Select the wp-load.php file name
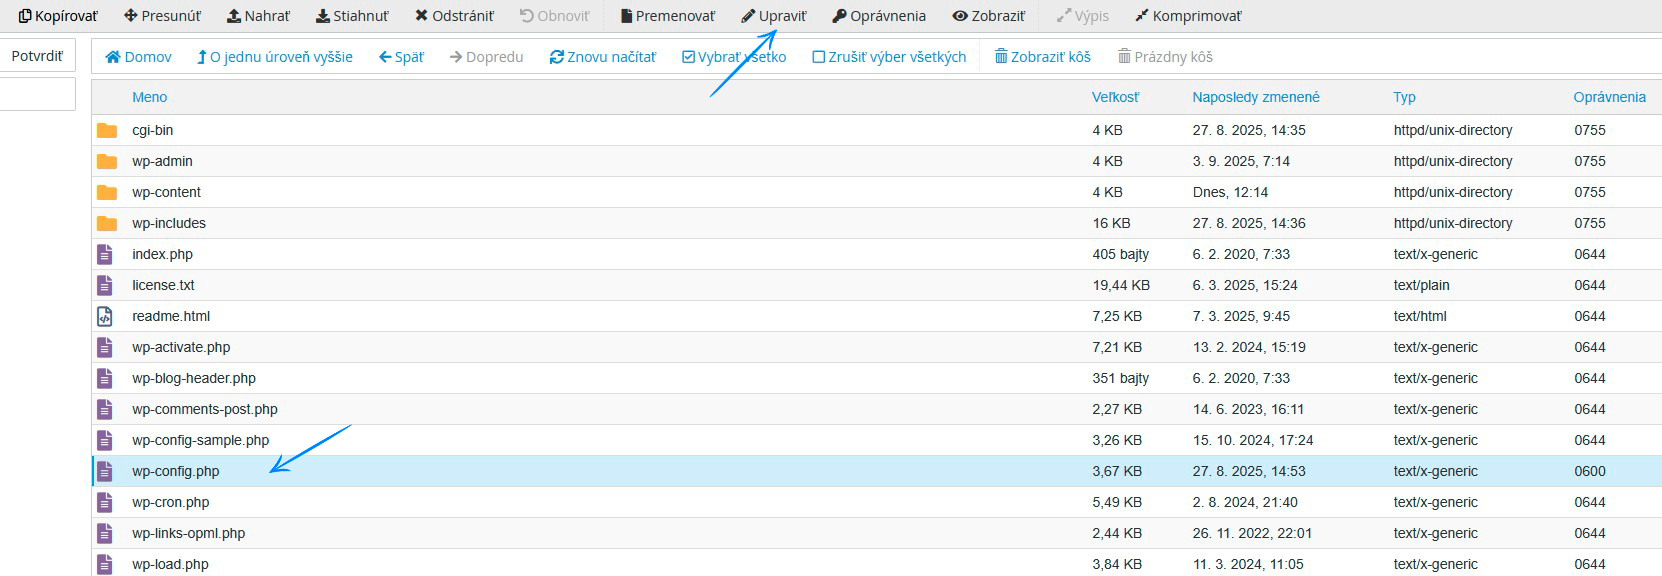The image size is (1662, 576). coord(170,564)
